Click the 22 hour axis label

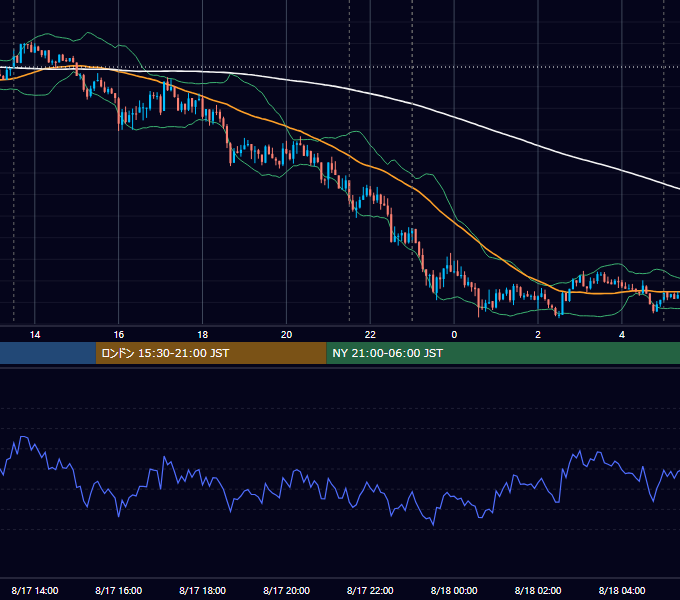(370, 335)
